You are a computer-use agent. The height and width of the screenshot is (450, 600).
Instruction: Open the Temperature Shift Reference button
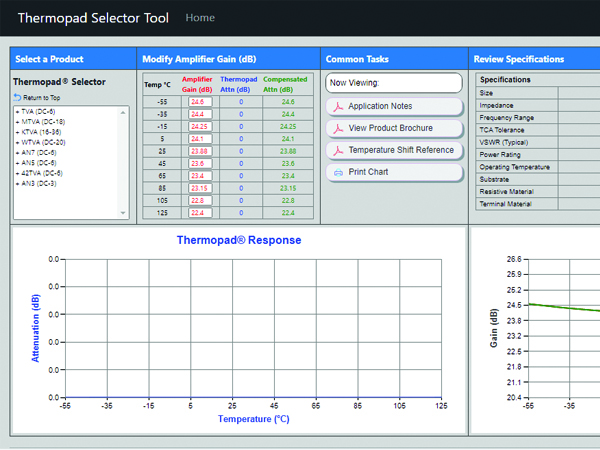click(394, 150)
